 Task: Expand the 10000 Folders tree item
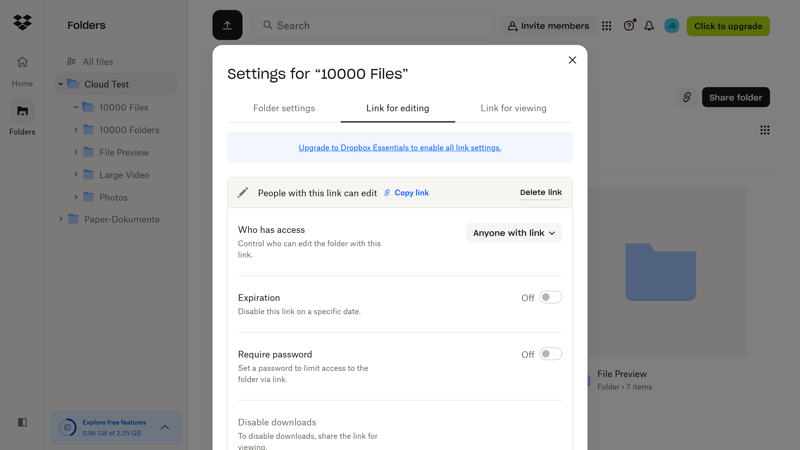coord(76,130)
